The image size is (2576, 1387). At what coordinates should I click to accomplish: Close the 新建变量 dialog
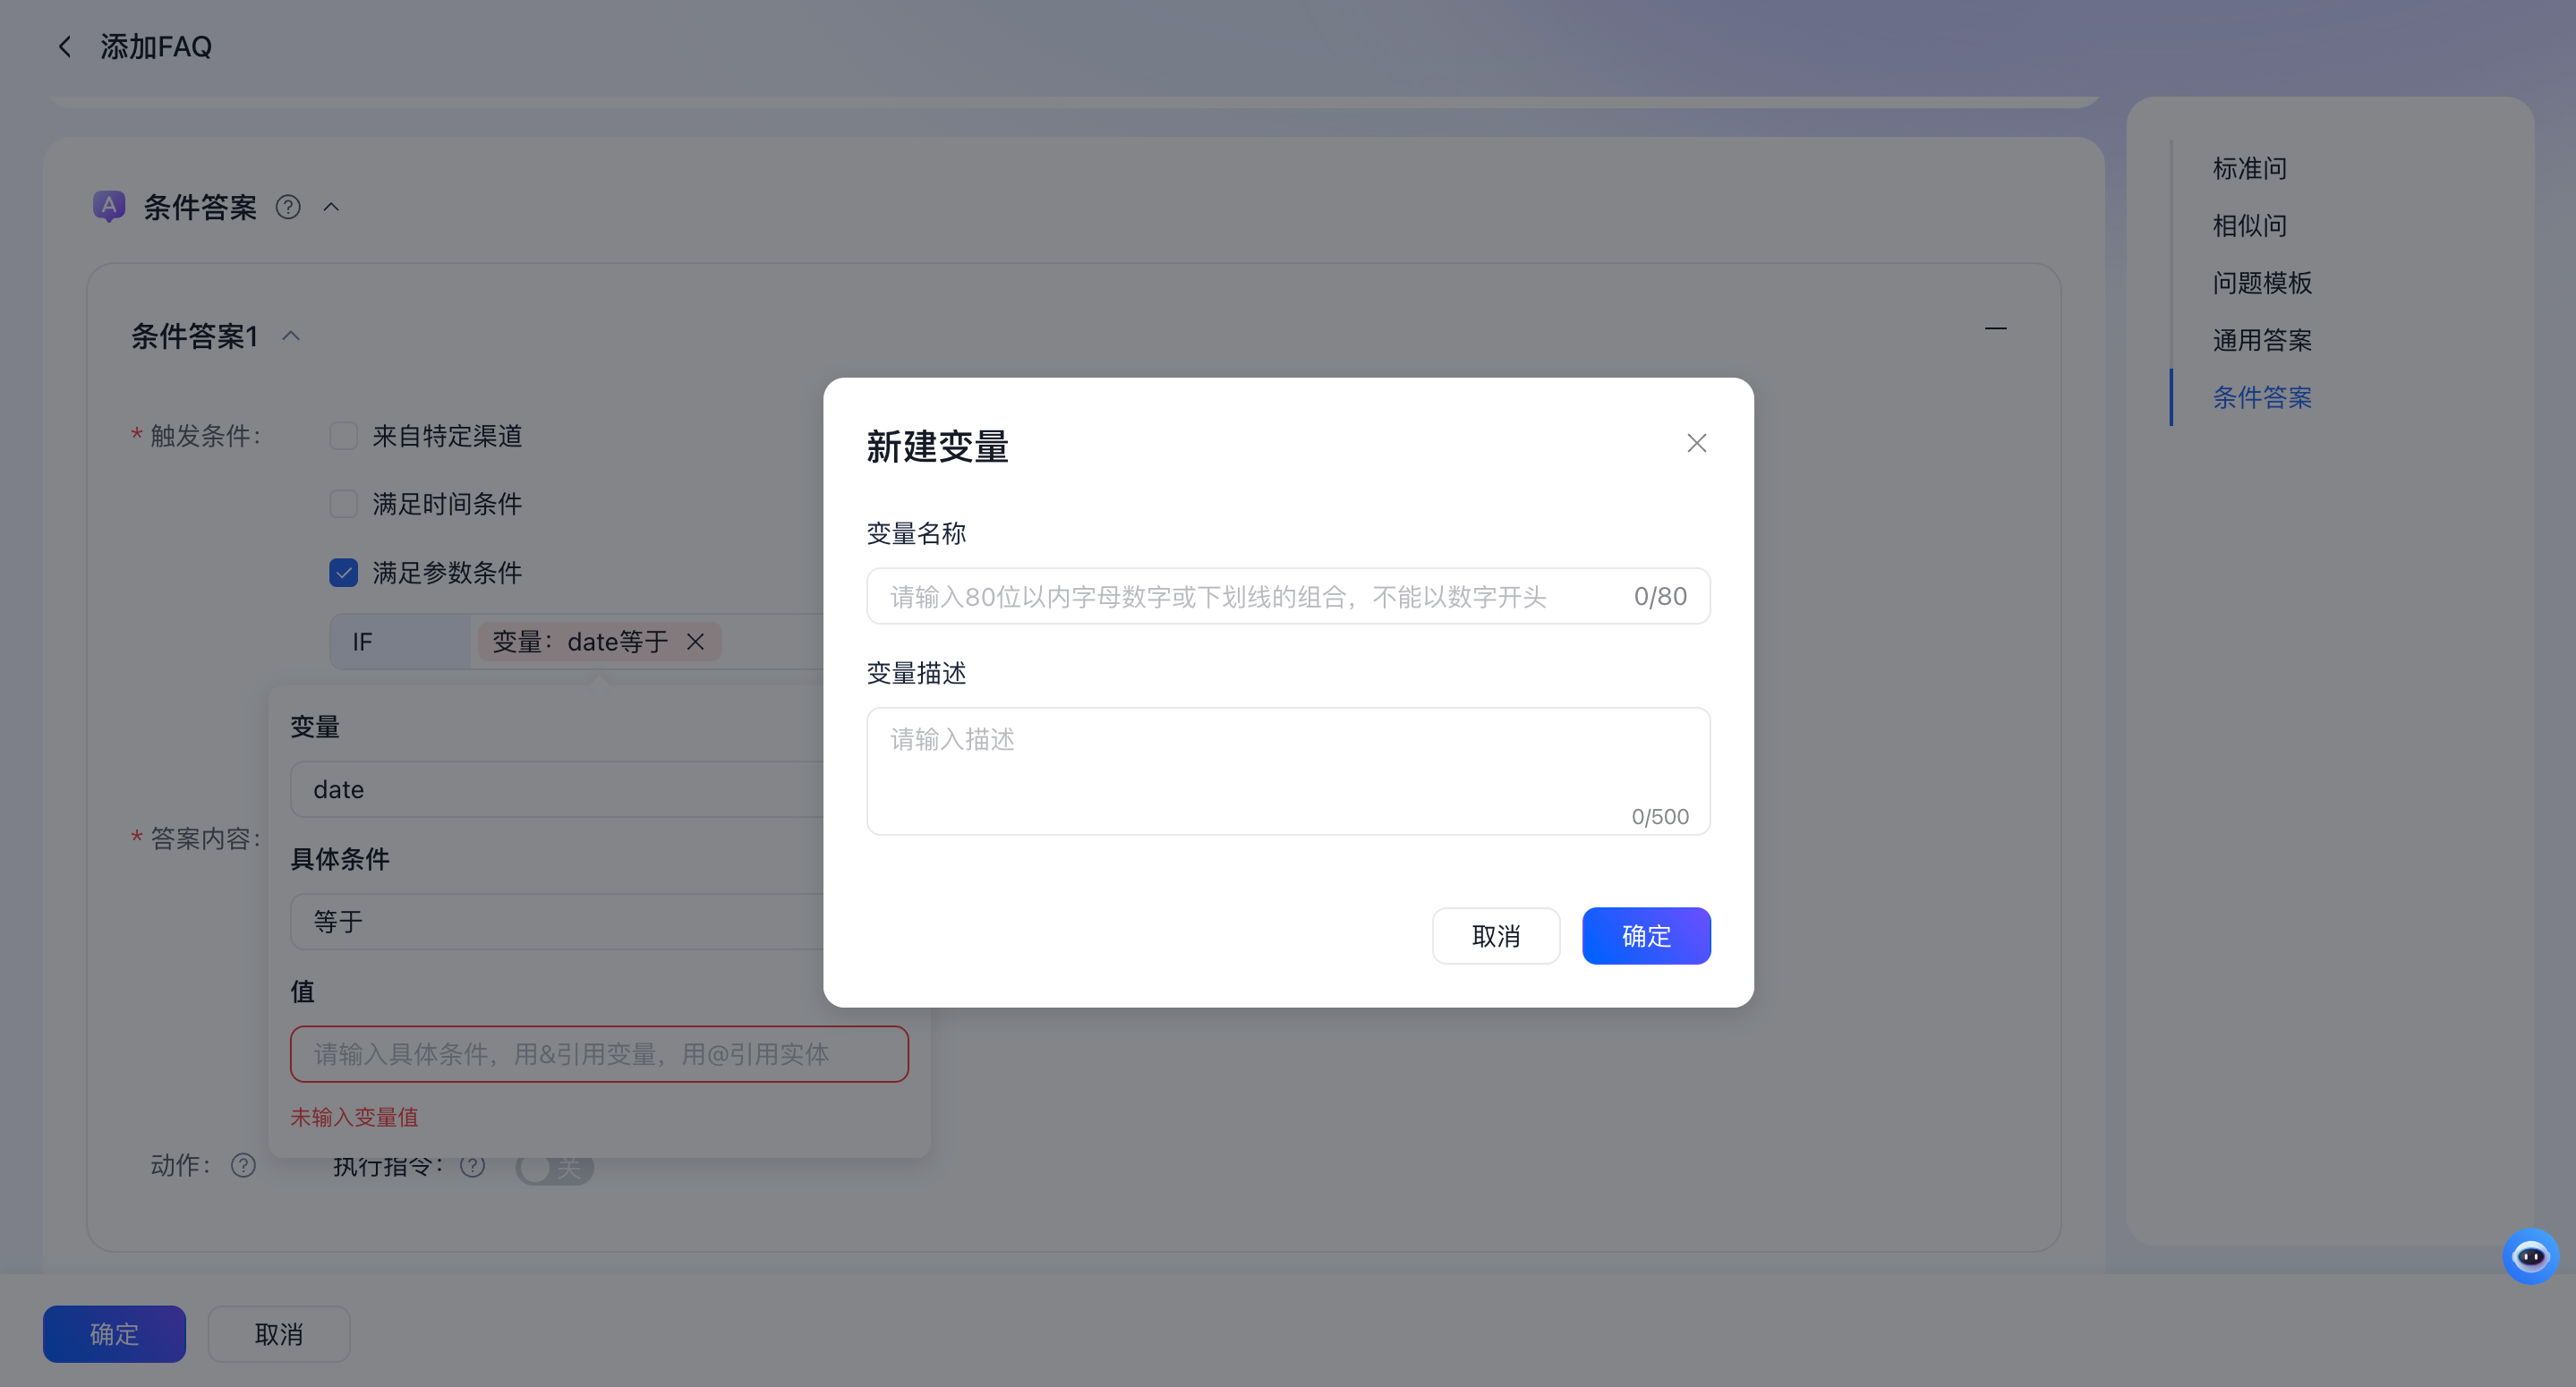pos(1696,442)
